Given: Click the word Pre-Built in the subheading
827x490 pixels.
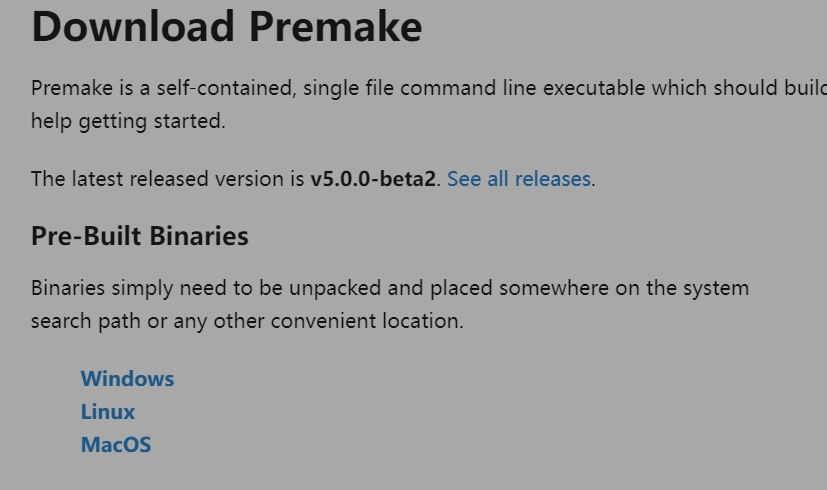Looking at the screenshot, I should (86, 236).
